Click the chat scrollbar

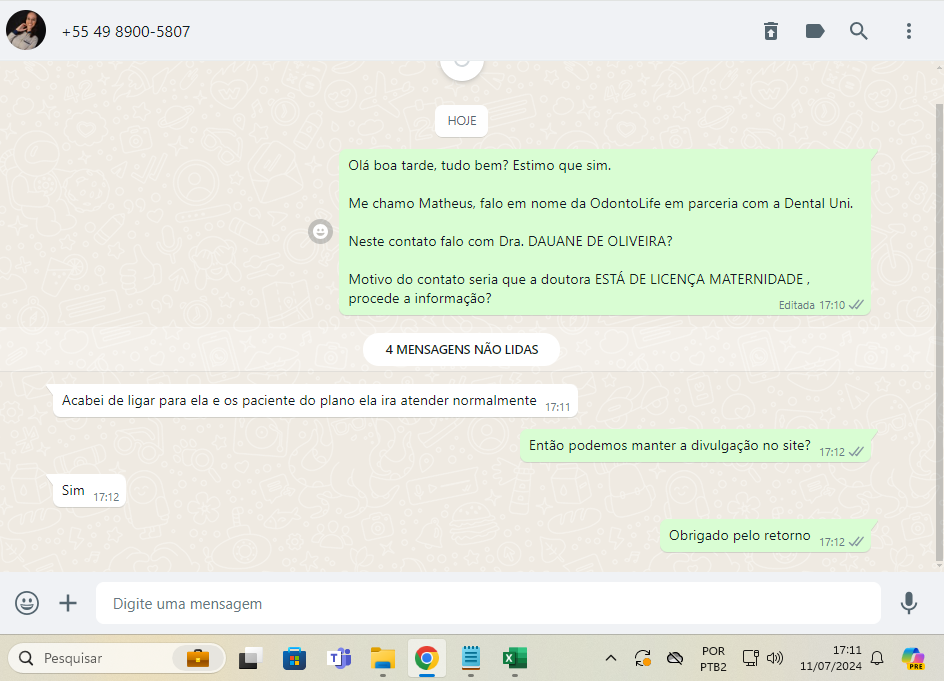click(938, 330)
